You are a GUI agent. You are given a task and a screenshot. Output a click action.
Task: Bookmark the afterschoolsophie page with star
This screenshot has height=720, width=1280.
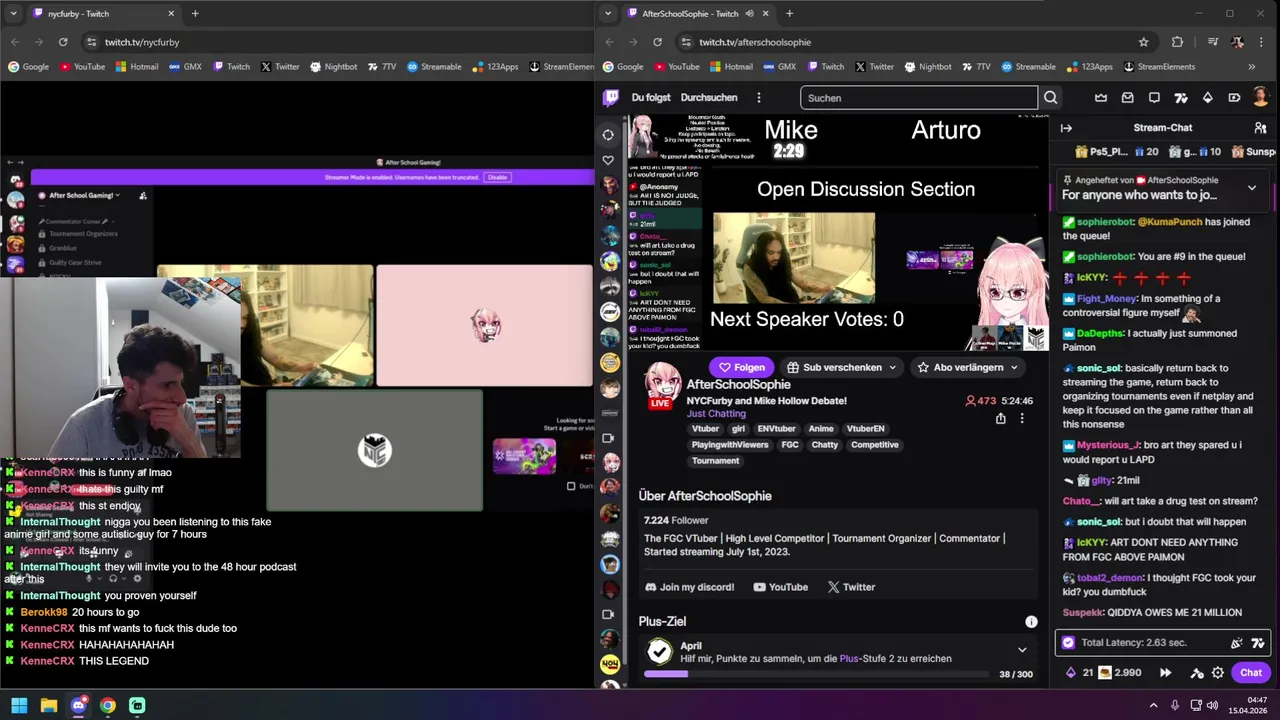1143,42
